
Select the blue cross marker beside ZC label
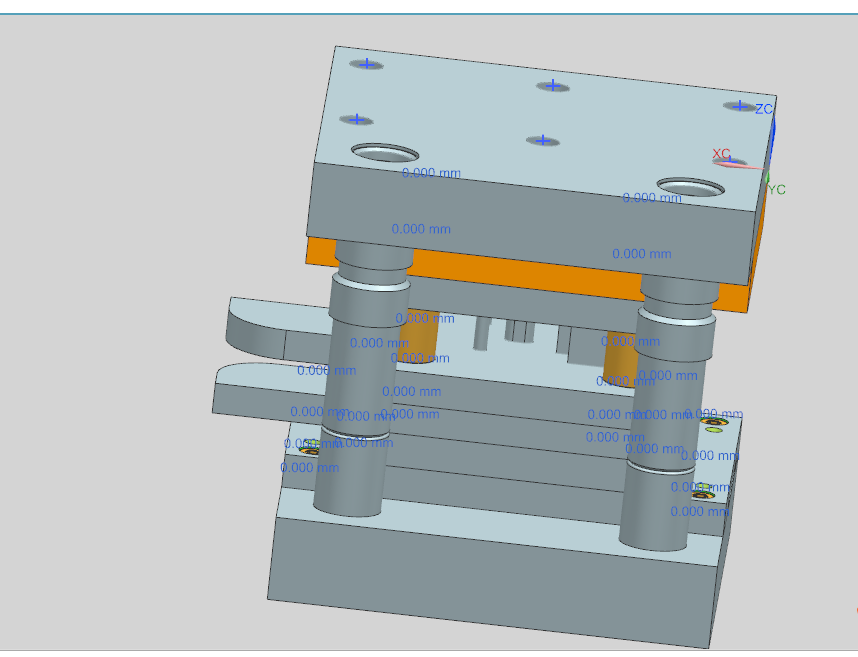740,106
